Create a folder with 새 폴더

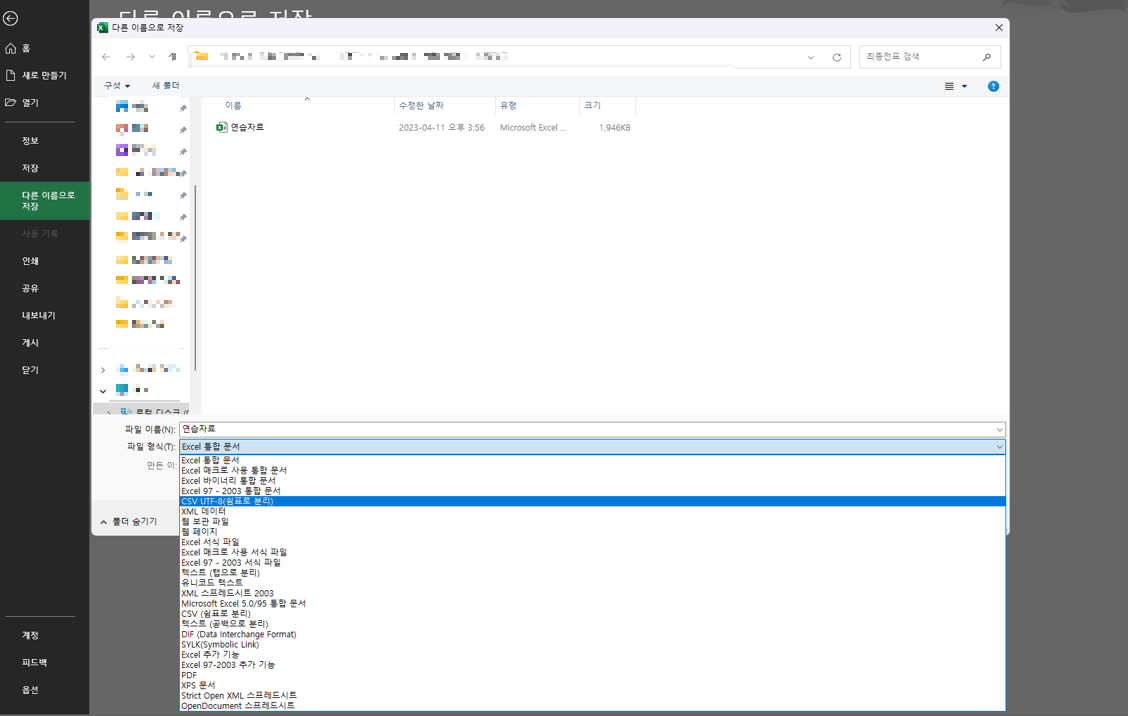[165, 86]
